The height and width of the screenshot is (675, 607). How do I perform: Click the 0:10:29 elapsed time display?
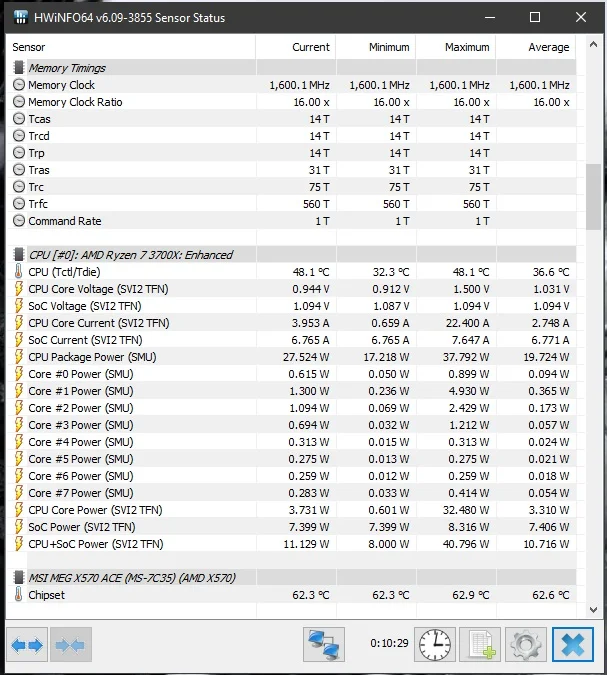[389, 643]
